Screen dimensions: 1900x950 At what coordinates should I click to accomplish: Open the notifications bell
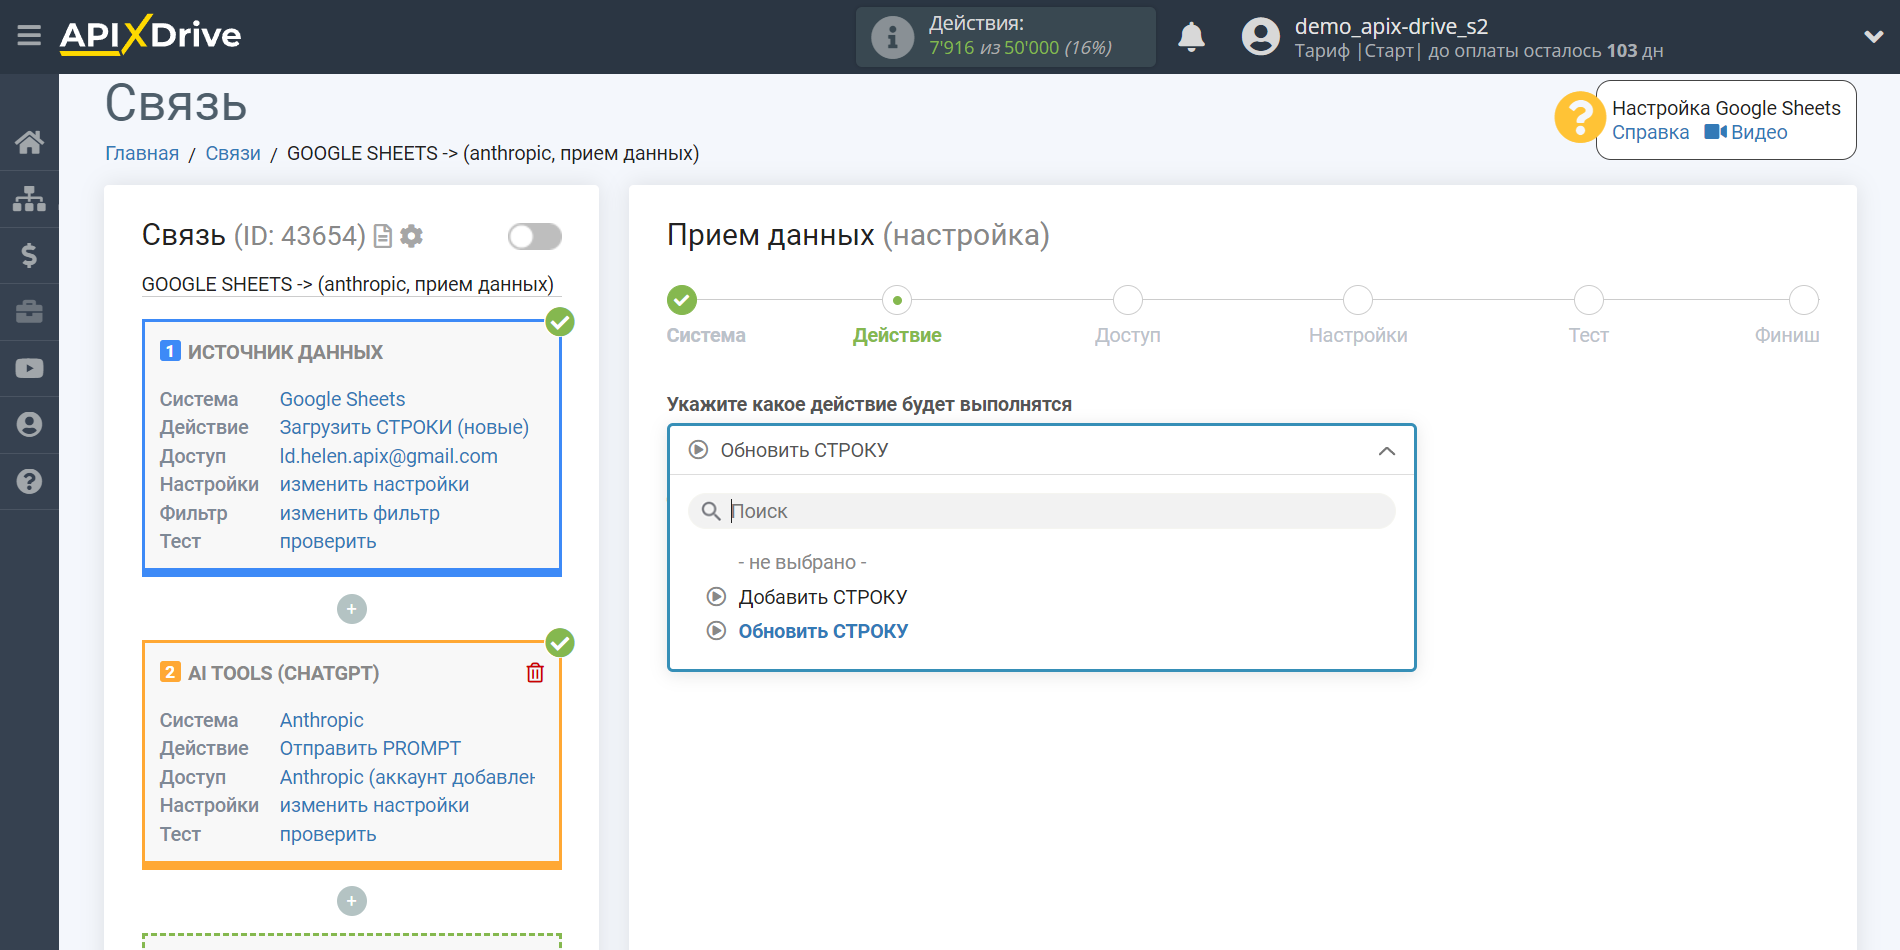[x=1191, y=37]
